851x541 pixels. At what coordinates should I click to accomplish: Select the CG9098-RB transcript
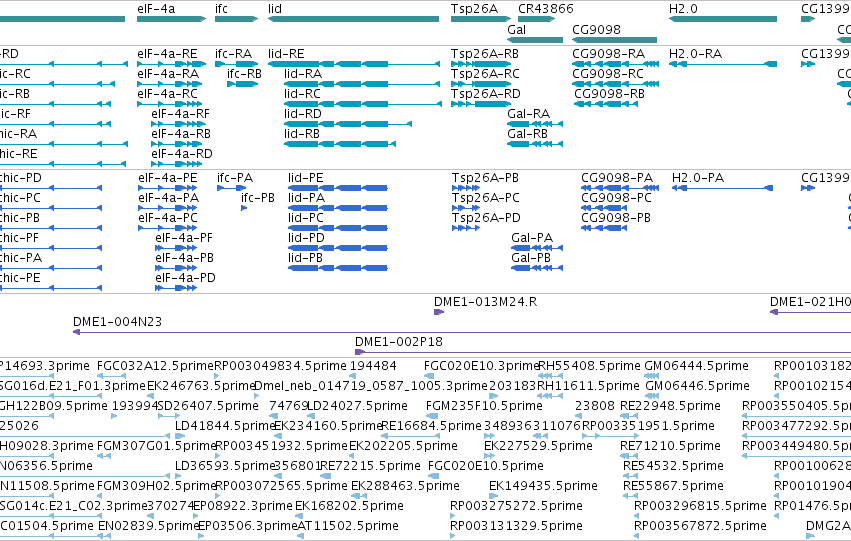coord(606,104)
